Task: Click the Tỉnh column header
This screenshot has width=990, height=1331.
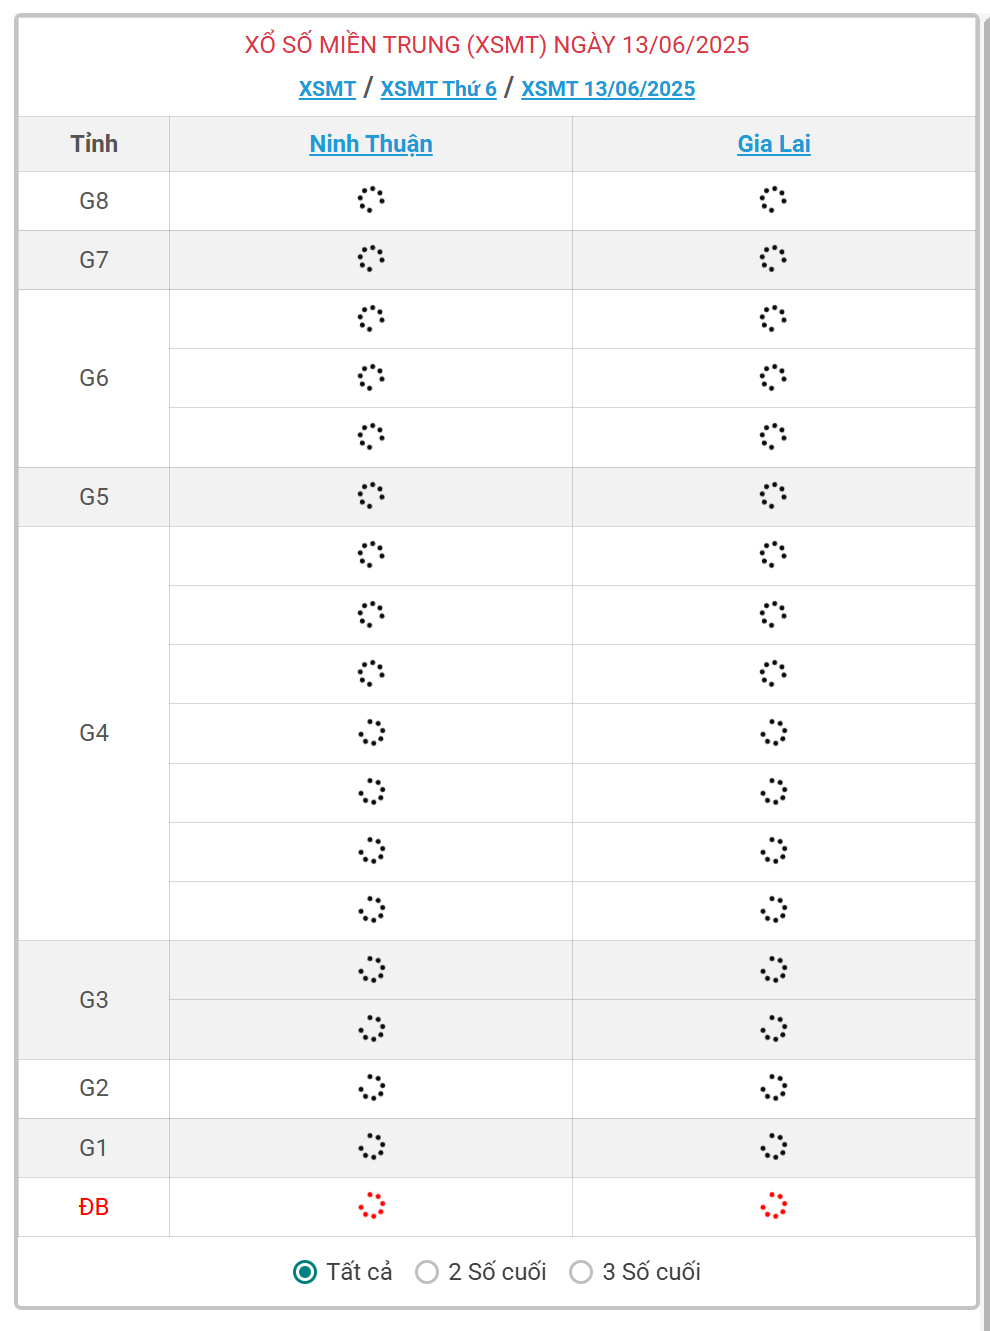Action: pyautogui.click(x=94, y=144)
